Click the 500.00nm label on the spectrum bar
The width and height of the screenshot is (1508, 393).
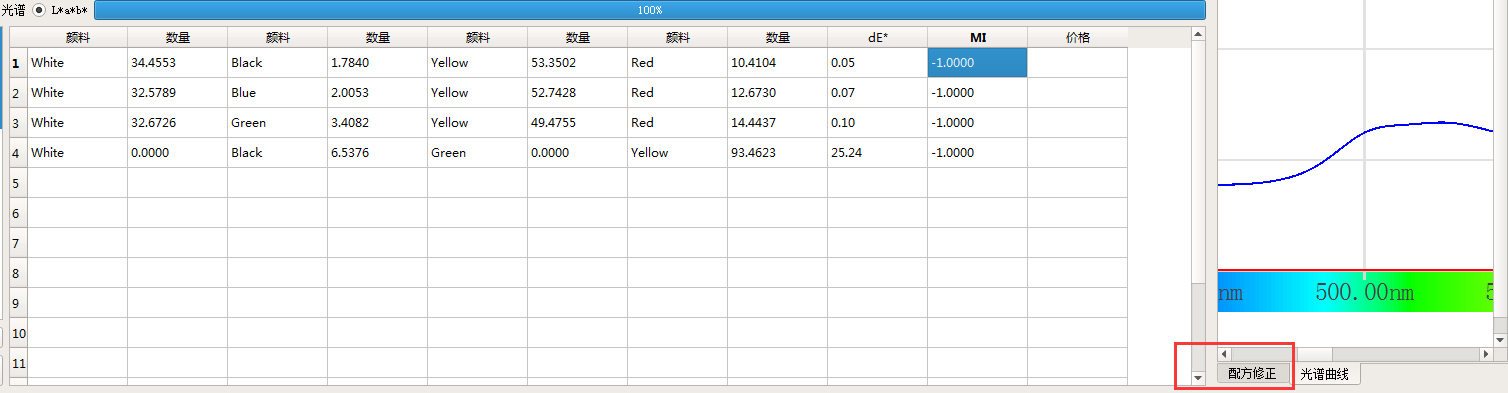pos(1365,294)
